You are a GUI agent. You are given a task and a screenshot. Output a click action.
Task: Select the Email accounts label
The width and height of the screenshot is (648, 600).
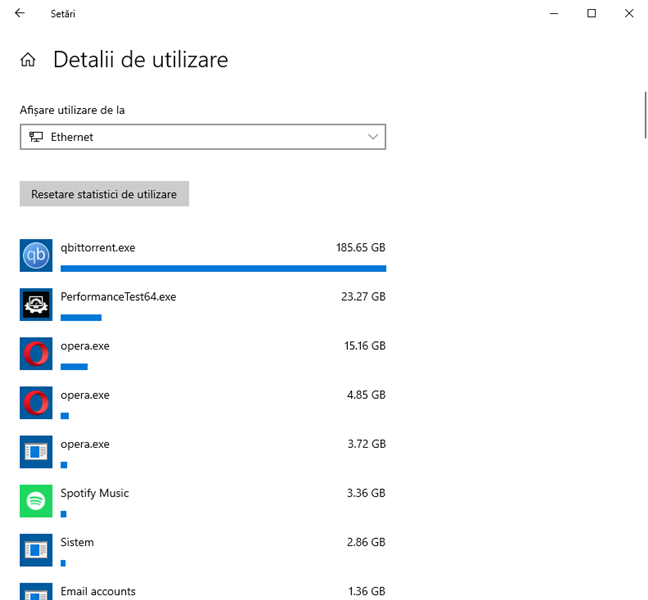[98, 591]
